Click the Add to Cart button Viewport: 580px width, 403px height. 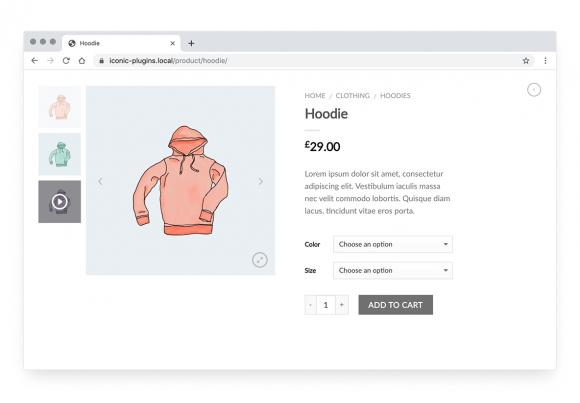395,305
